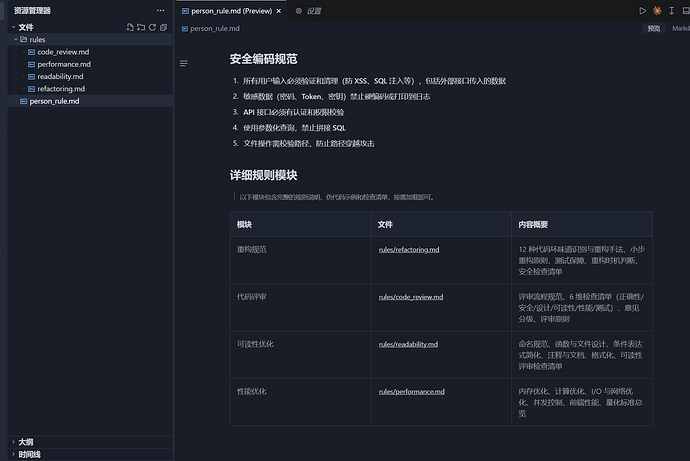This screenshot has height=461, width=690.
Task: Collapse all folders in explorer
Action: tap(163, 27)
